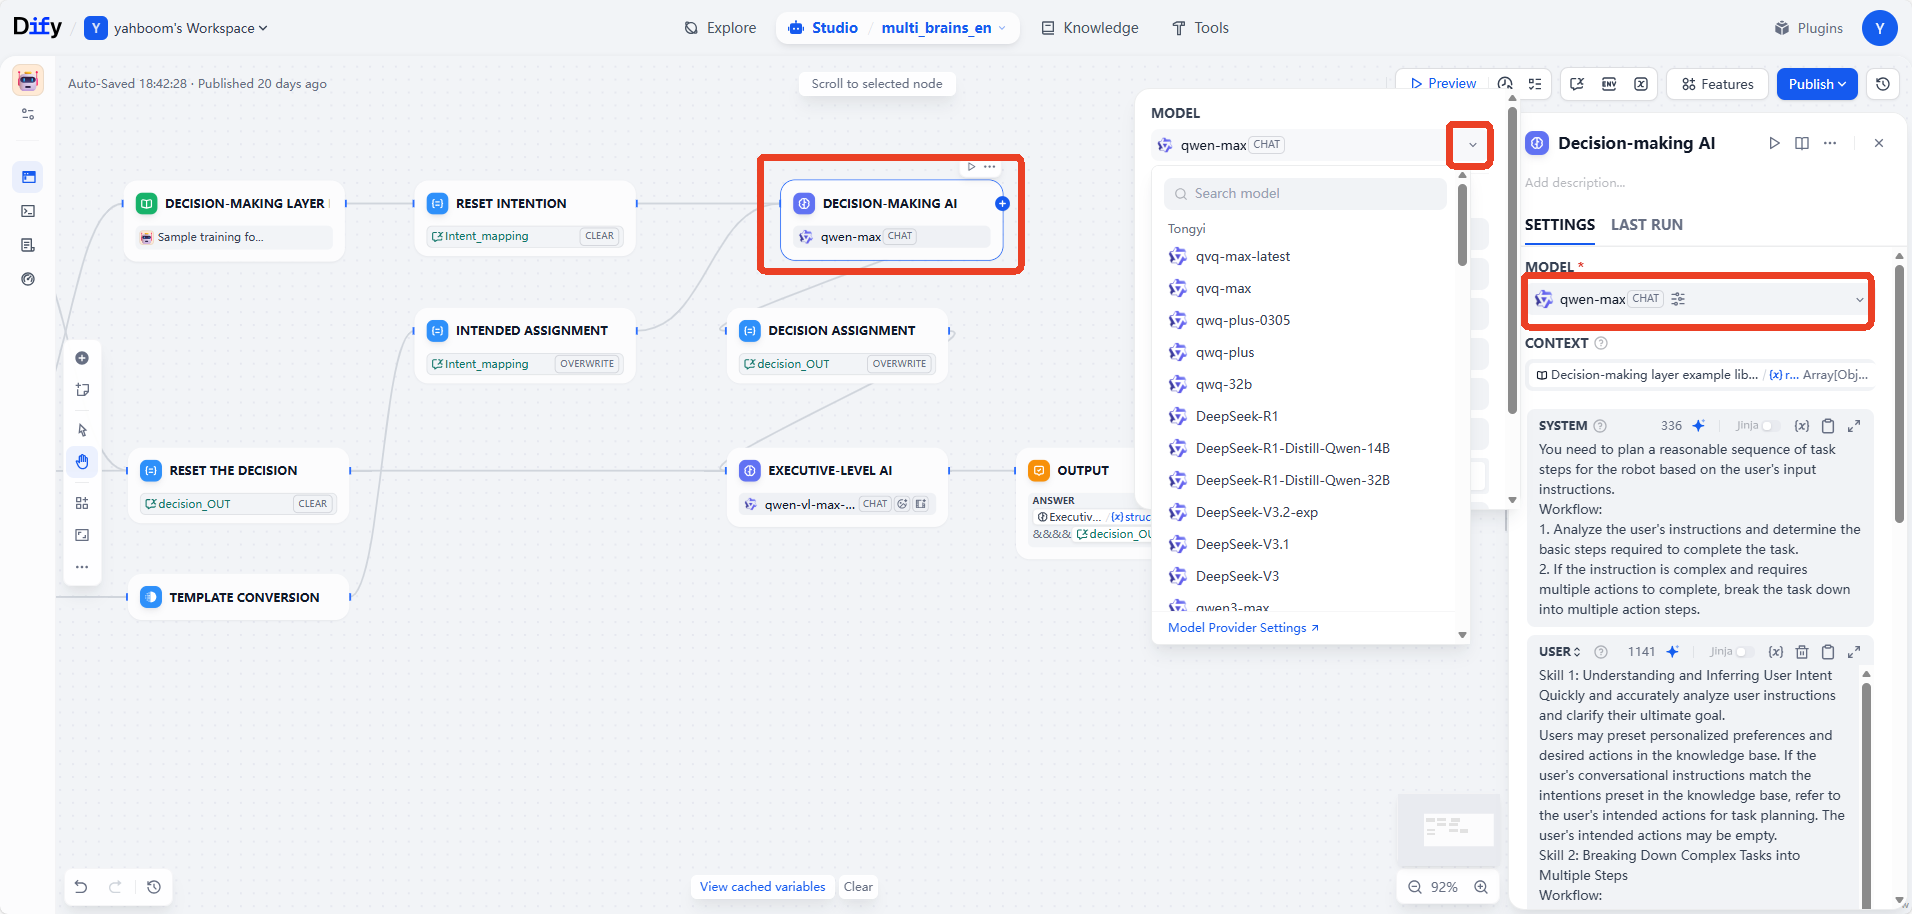Delete the USER prompt with trash icon

(x=1802, y=652)
